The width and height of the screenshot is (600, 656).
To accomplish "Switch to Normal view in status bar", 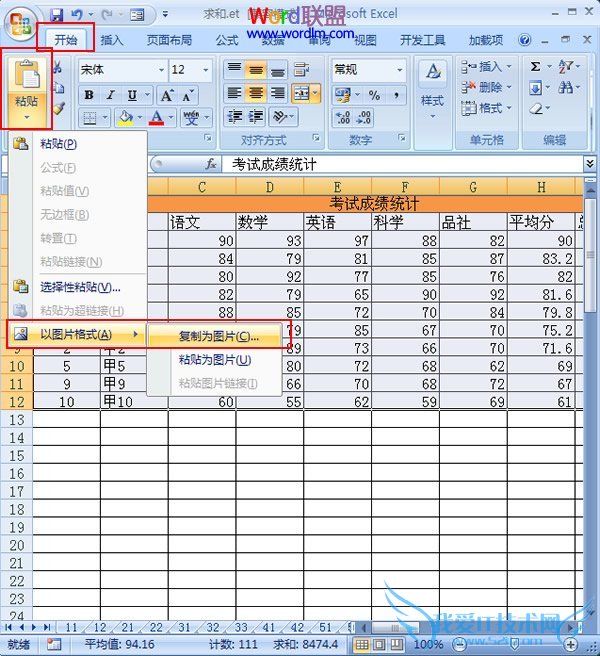I will tap(362, 644).
